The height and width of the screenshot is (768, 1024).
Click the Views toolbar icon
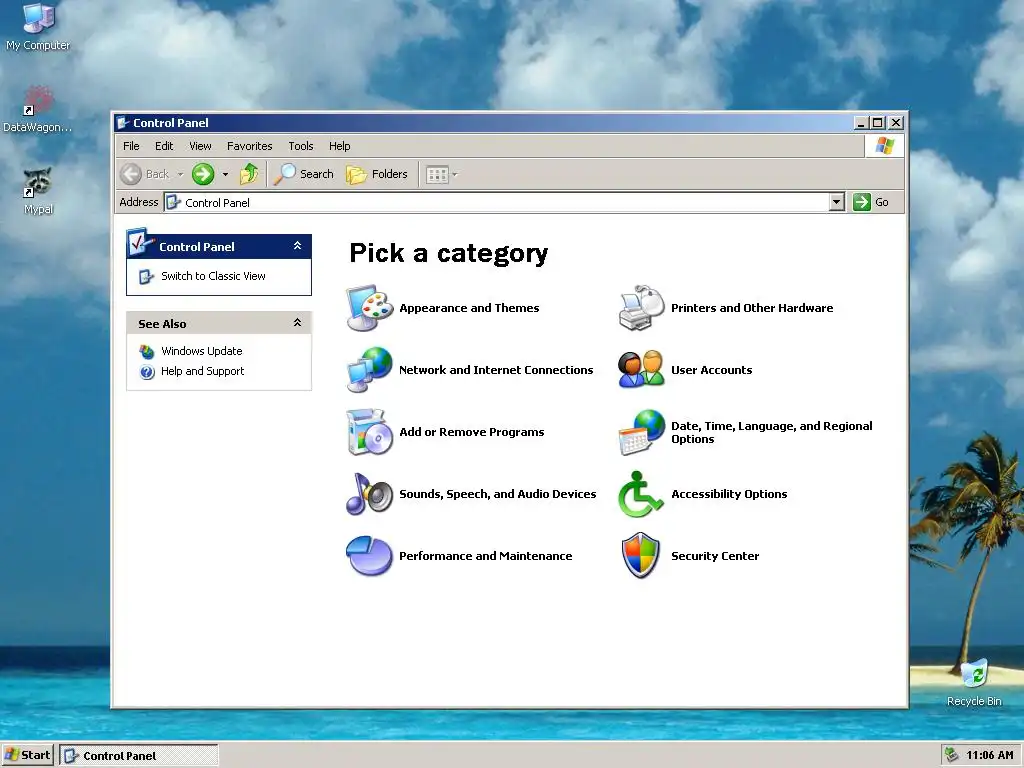click(437, 174)
